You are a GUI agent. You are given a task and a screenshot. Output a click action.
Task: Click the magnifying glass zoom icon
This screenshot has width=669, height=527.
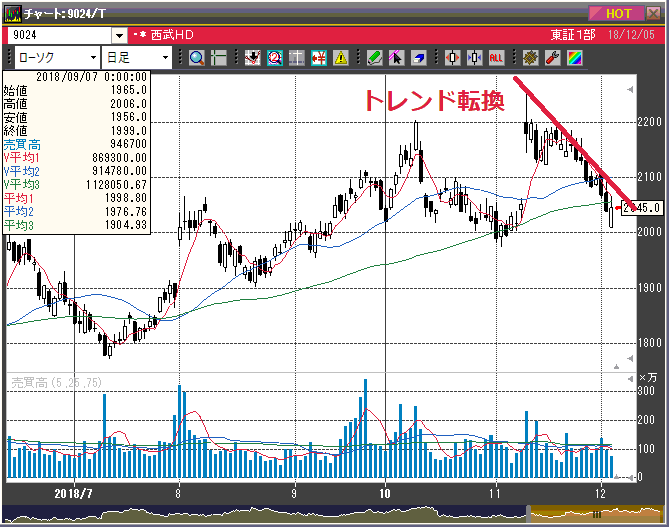(x=197, y=58)
